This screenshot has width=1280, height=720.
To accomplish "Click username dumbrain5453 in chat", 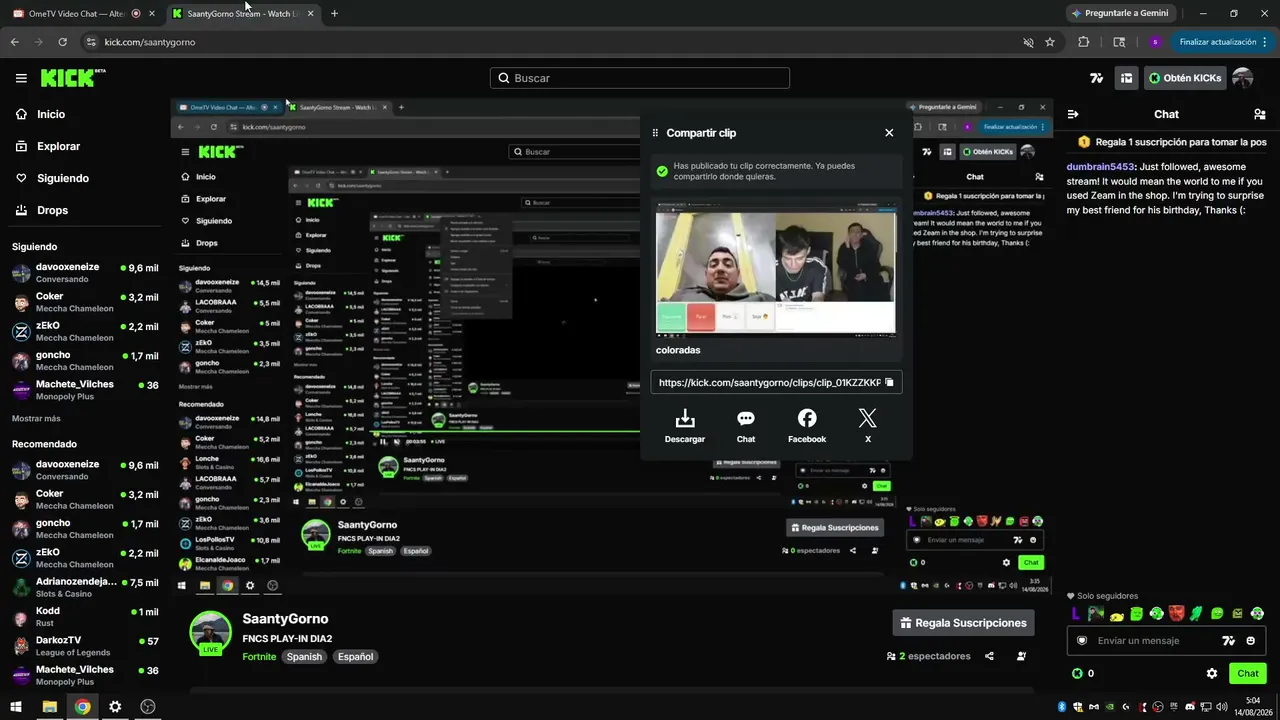I will (x=1101, y=167).
